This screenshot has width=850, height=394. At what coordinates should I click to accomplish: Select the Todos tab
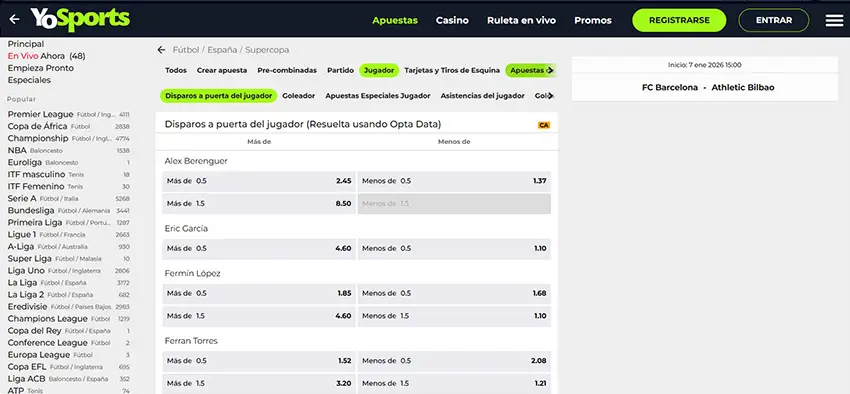[x=176, y=70]
